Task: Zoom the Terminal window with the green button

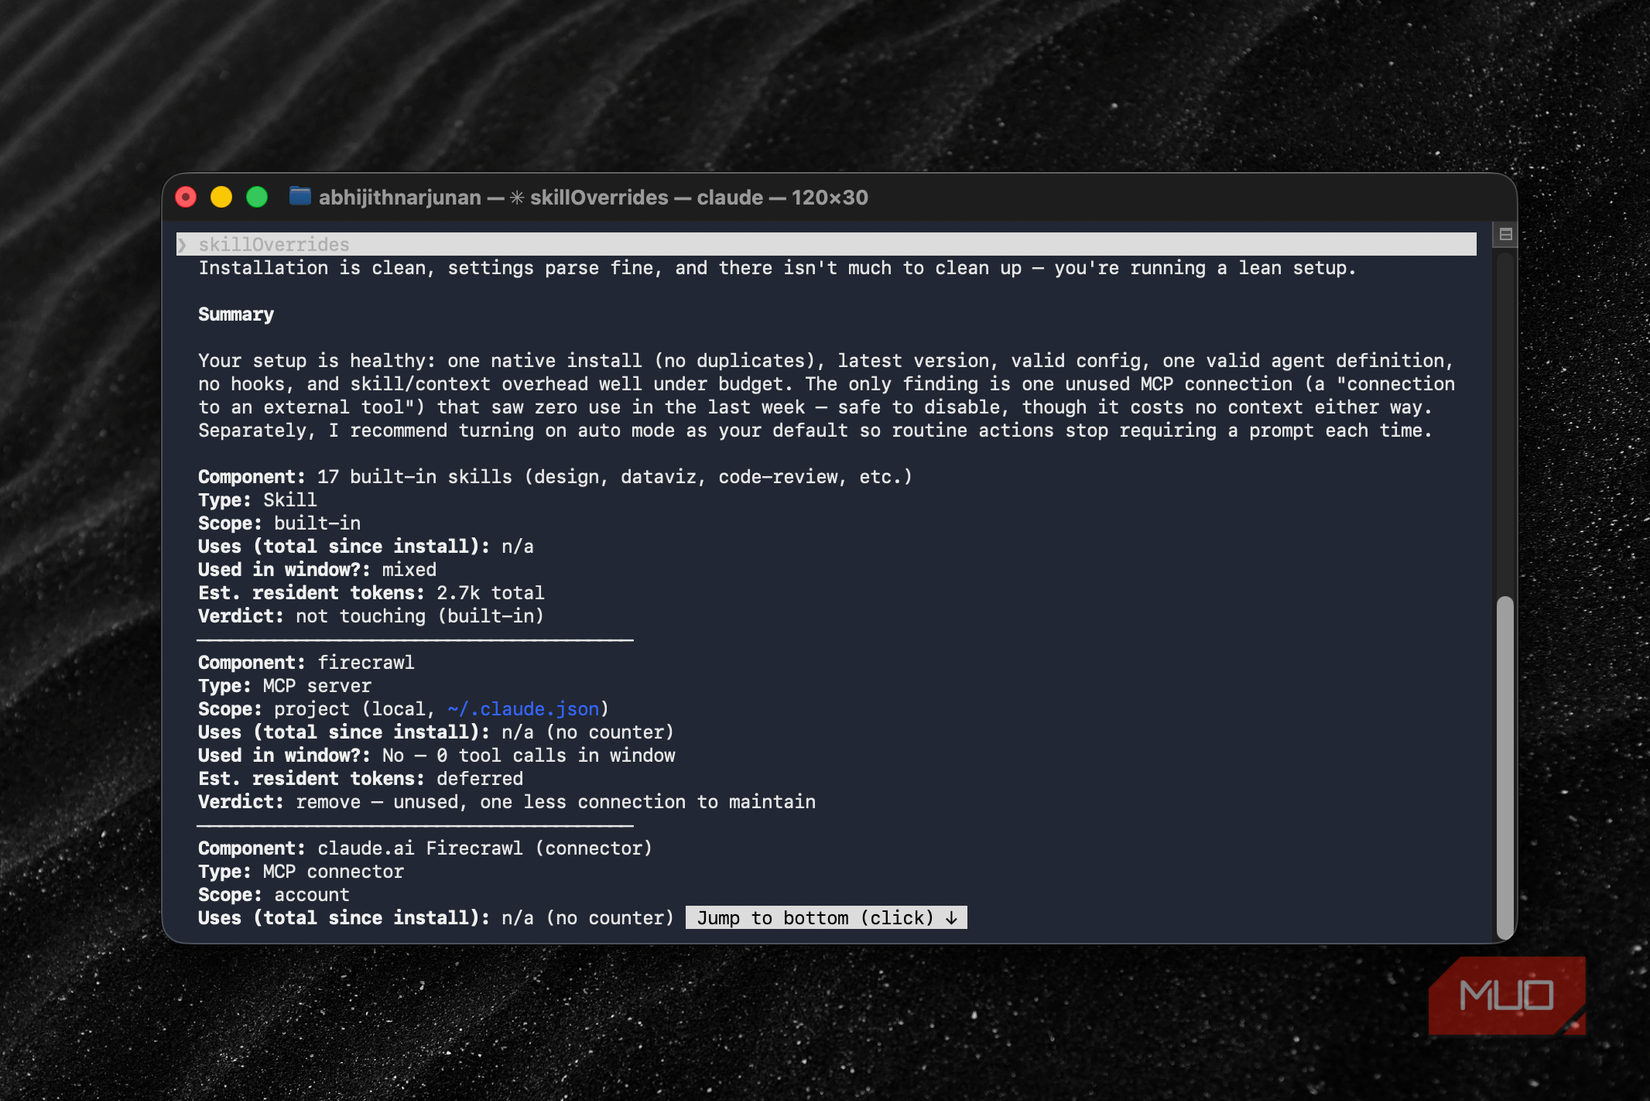Action: pyautogui.click(x=257, y=197)
